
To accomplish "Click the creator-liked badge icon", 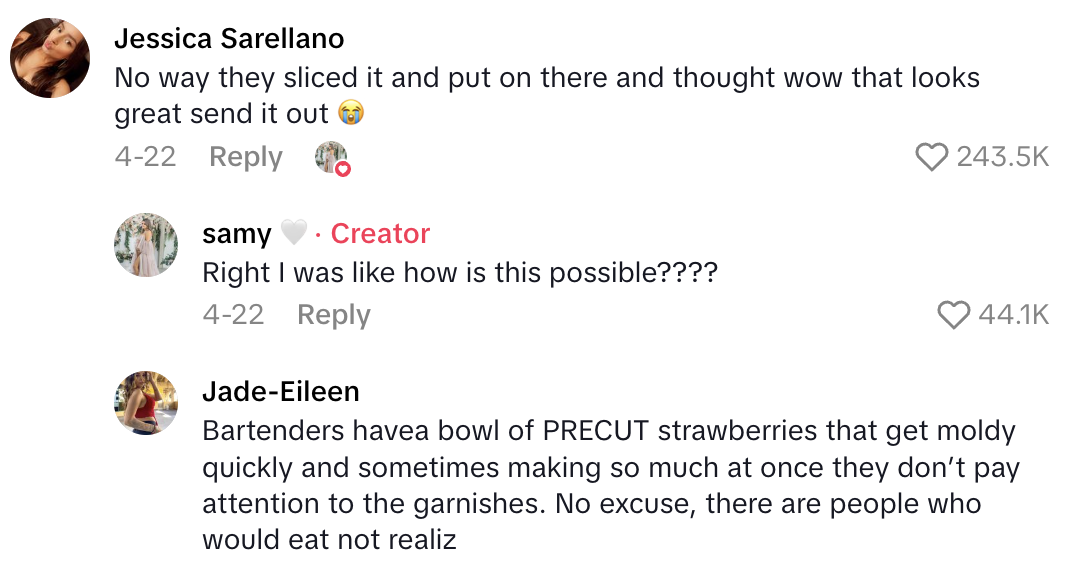I will (x=331, y=158).
